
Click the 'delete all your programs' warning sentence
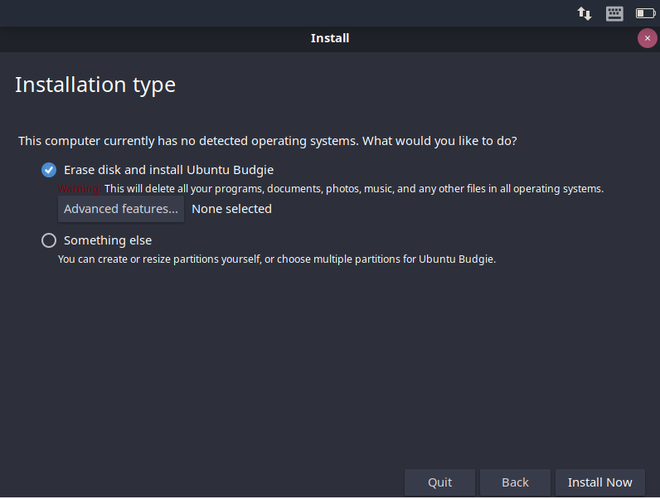[354, 188]
